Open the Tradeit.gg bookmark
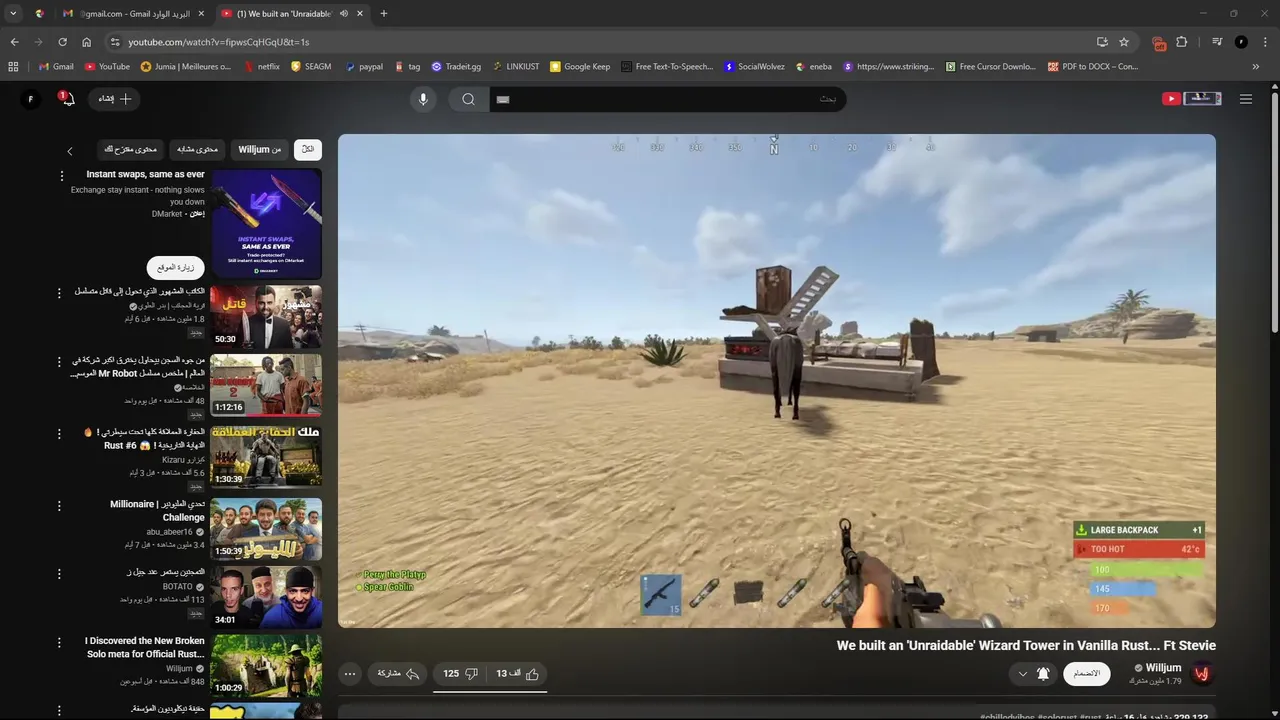1280x720 pixels. [456, 67]
